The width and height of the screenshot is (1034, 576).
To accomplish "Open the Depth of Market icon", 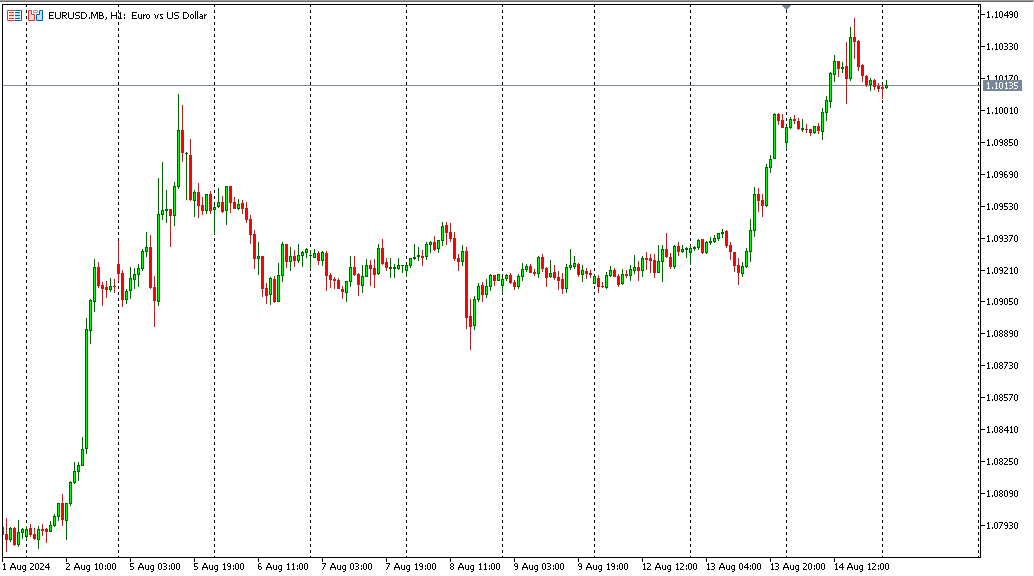I will click(14, 15).
